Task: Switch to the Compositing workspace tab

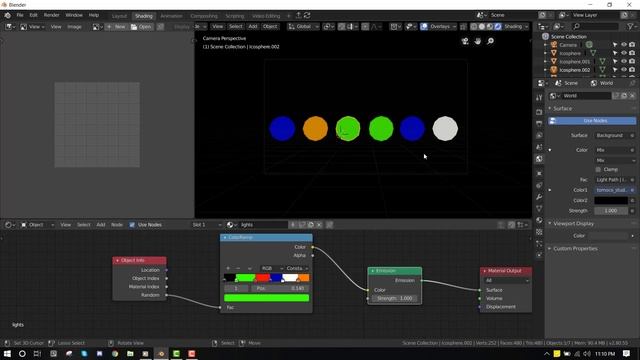Action: tap(204, 16)
